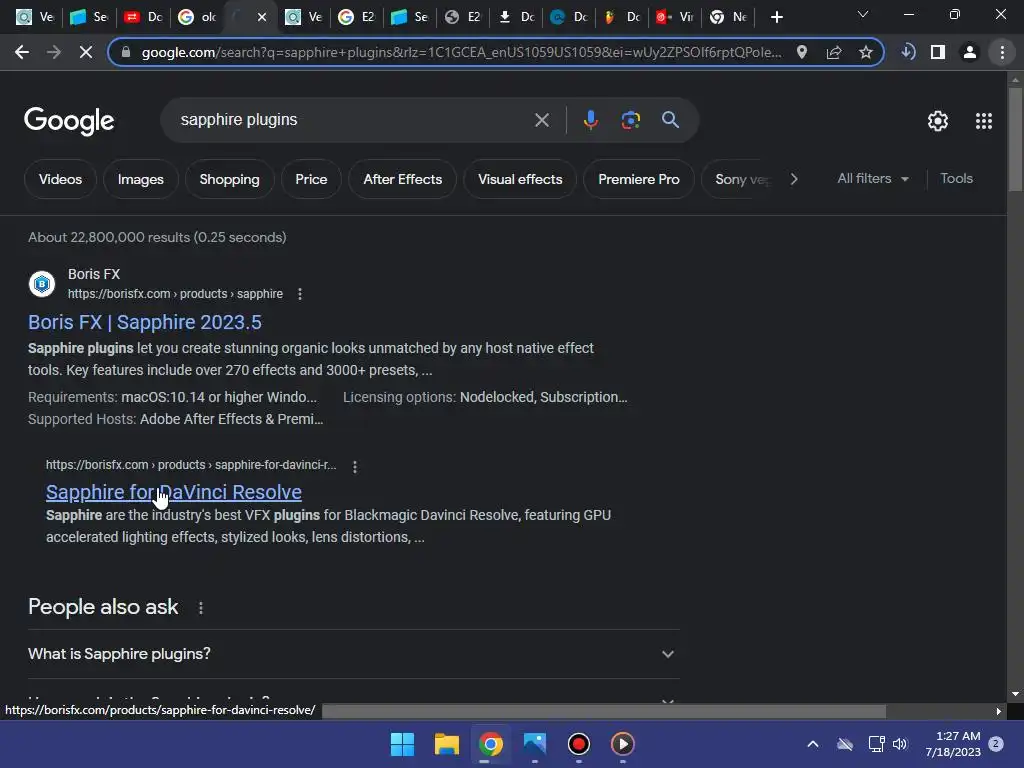Open more options for sapphire-for-davinci result
This screenshot has width=1024, height=768.
tap(355, 466)
